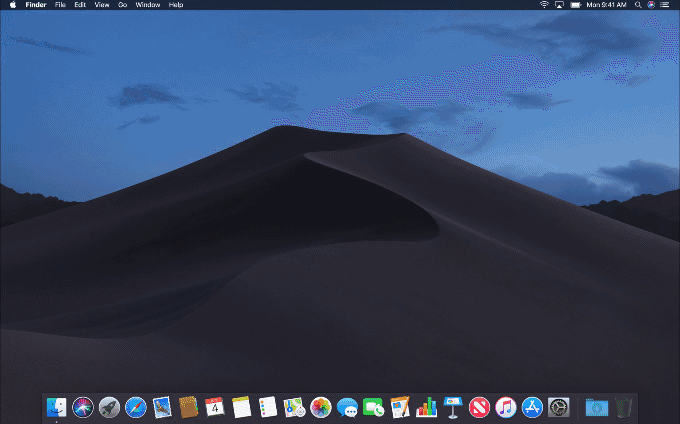Open FaceTime green camera icon
680x424 pixels.
click(x=373, y=408)
